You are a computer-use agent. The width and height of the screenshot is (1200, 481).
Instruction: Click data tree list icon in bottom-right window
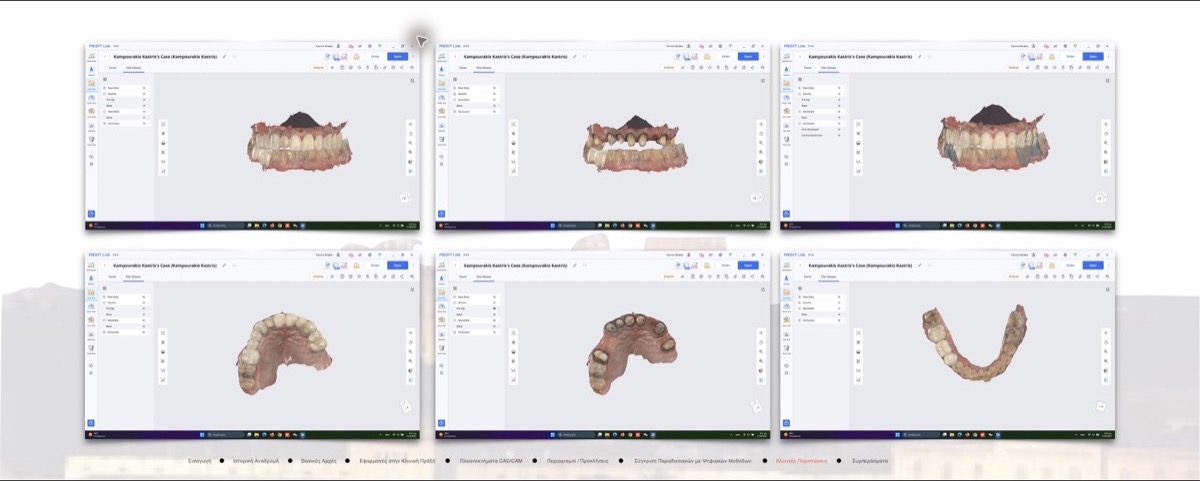click(x=800, y=288)
